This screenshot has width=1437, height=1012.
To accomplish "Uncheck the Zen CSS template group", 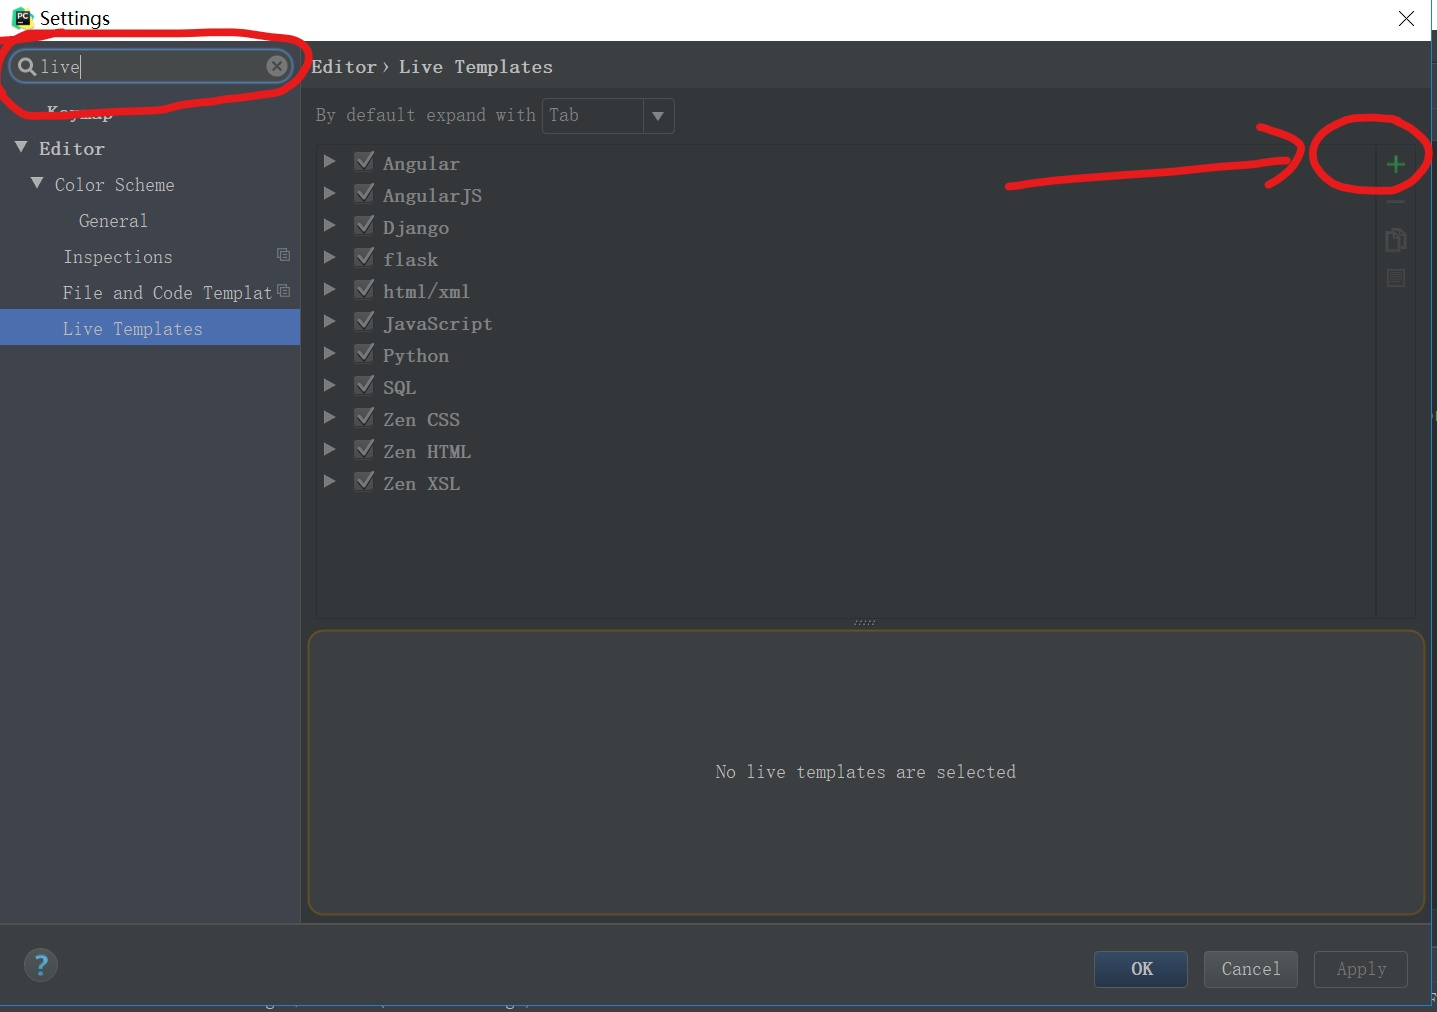I will coord(364,417).
